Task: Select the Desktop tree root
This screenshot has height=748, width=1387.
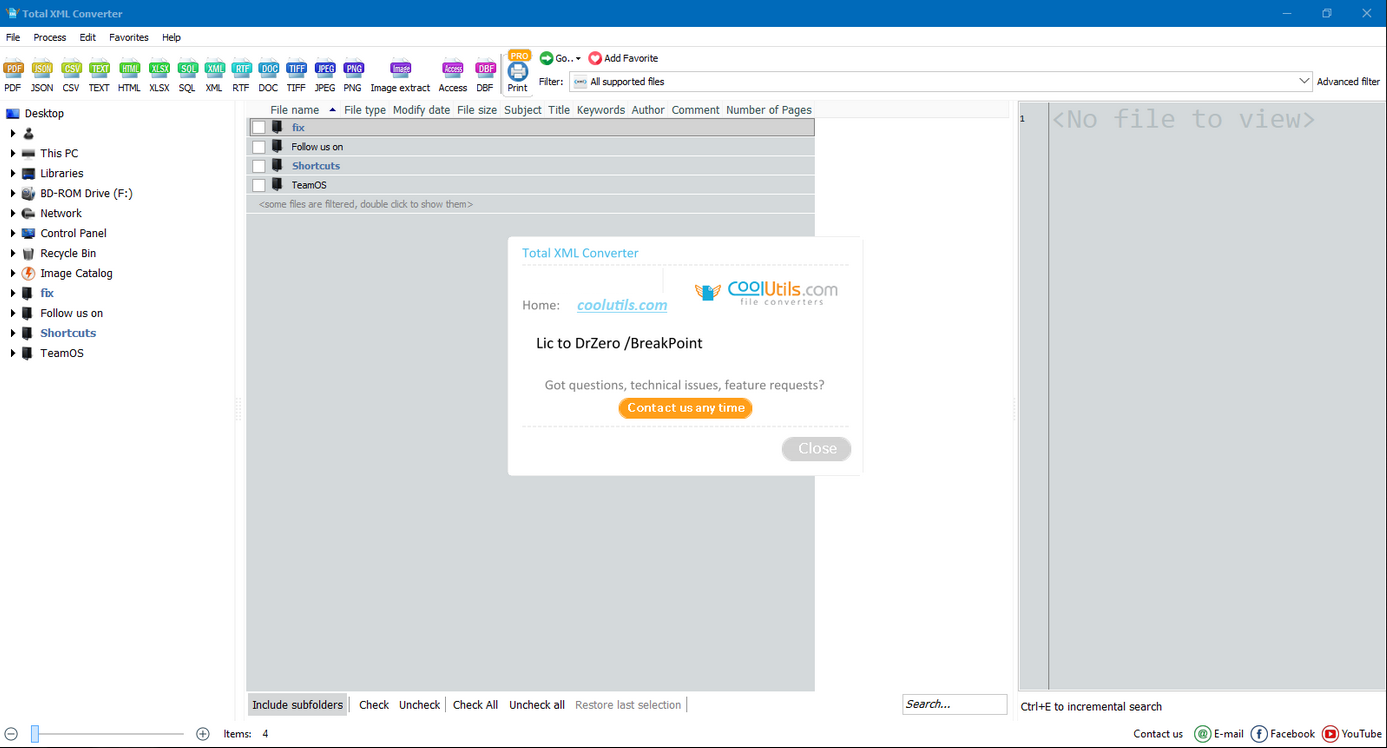Action: [44, 113]
